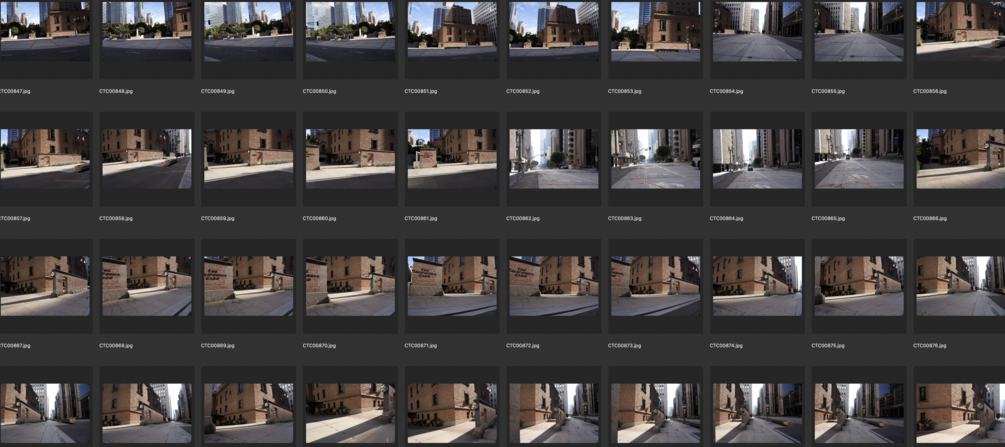1005x447 pixels.
Task: Select the CTC00871.jpg thumbnail image
Action: [452, 286]
